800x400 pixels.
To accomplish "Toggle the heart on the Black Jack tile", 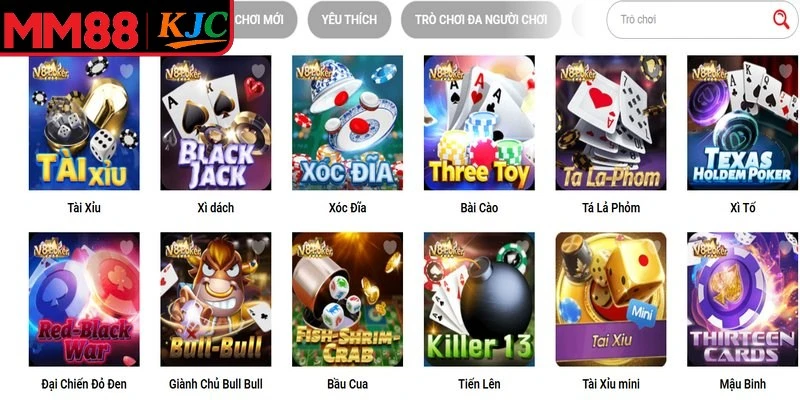I will [258, 71].
